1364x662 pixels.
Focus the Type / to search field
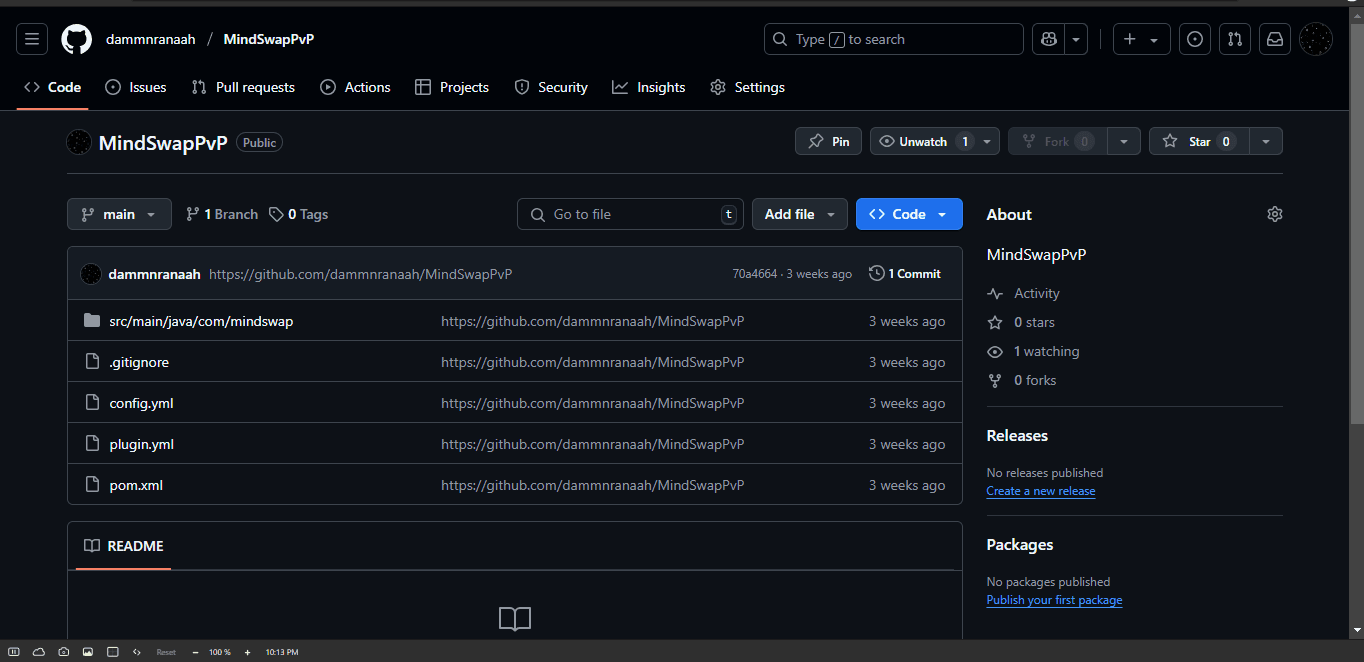[x=894, y=39]
